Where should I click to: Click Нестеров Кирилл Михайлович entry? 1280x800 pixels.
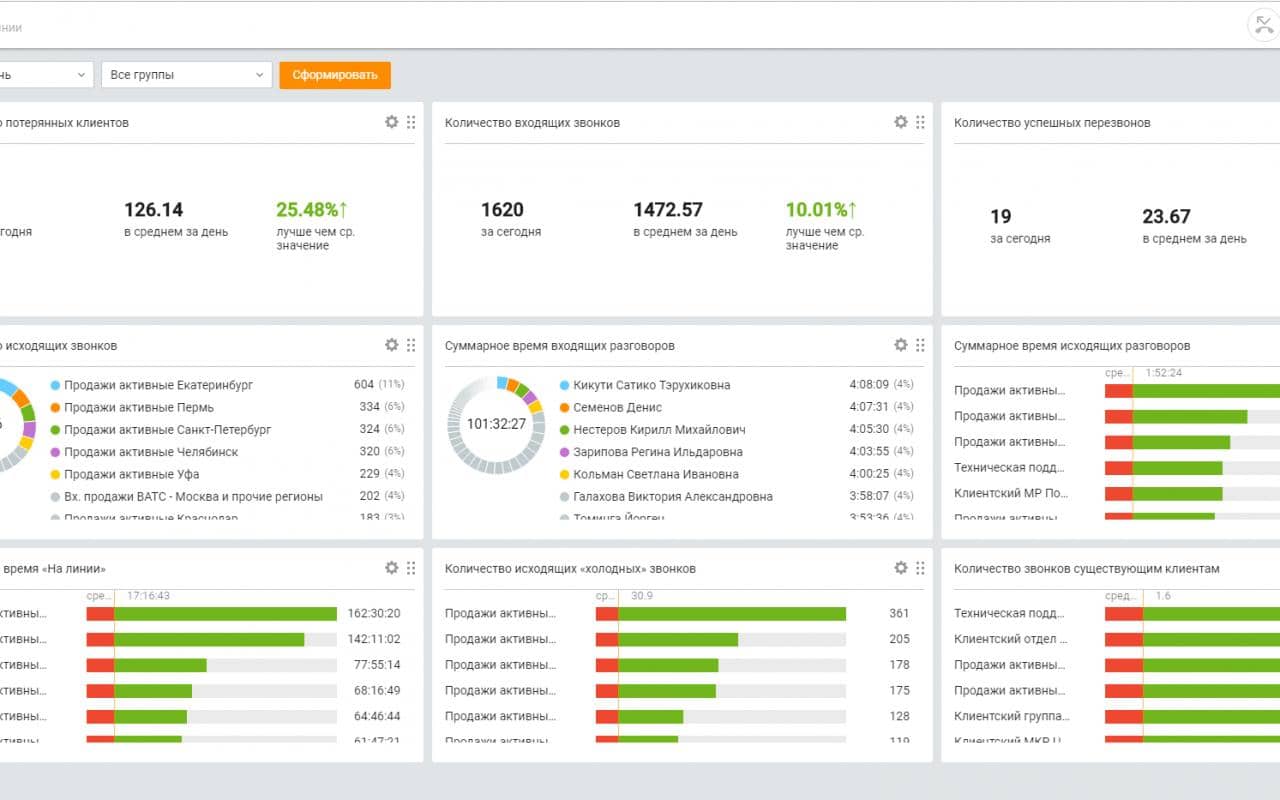(x=659, y=430)
